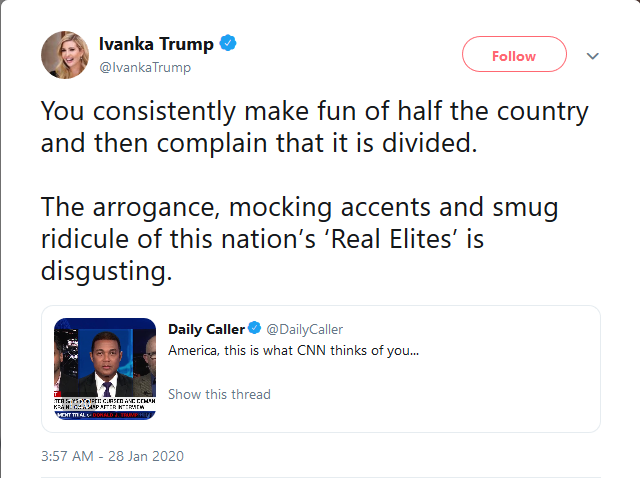This screenshot has width=640, height=478.
Task: Open the @DailyCaller handle
Action: [306, 330]
